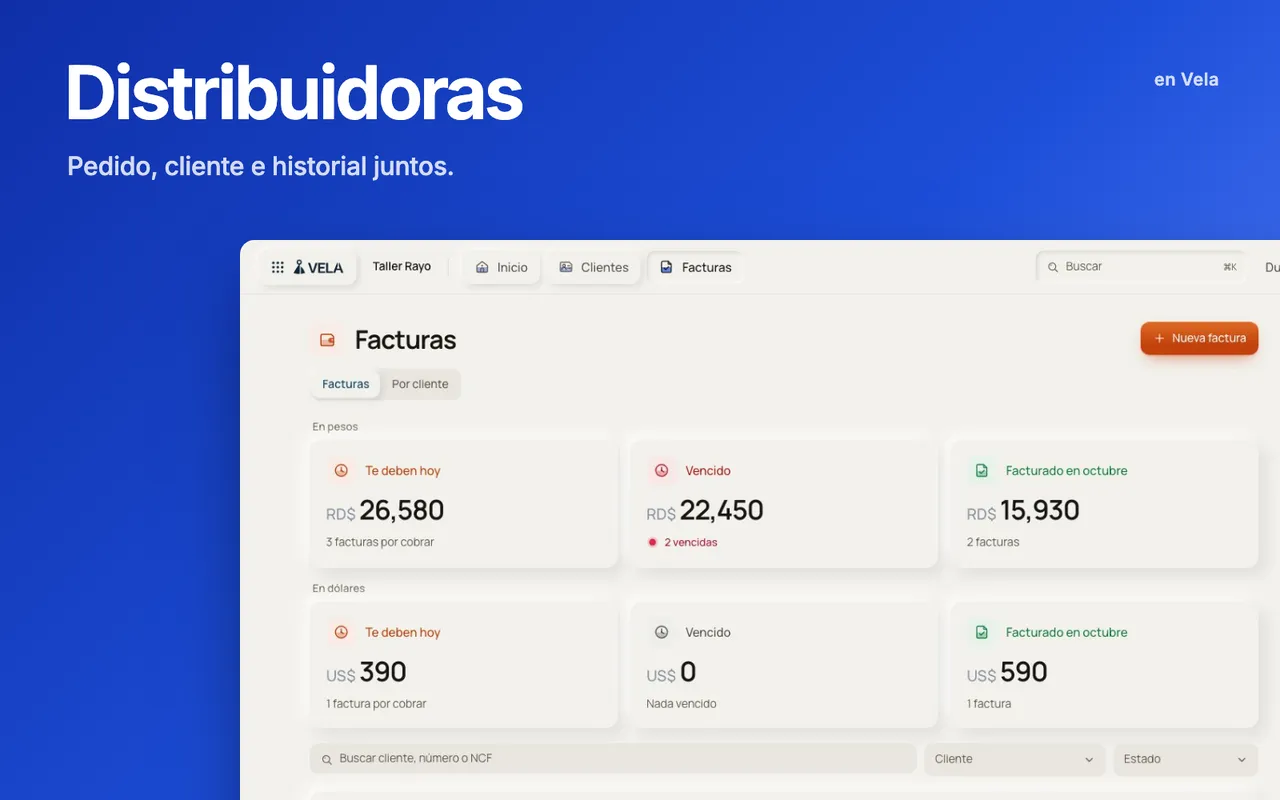
Task: Click the clock icon on the pesos Te deben hoy card
Action: (341, 470)
